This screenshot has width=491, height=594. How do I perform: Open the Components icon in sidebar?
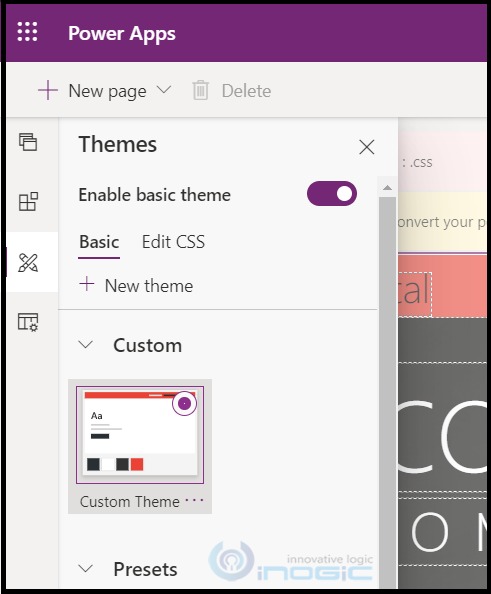pyautogui.click(x=28, y=202)
